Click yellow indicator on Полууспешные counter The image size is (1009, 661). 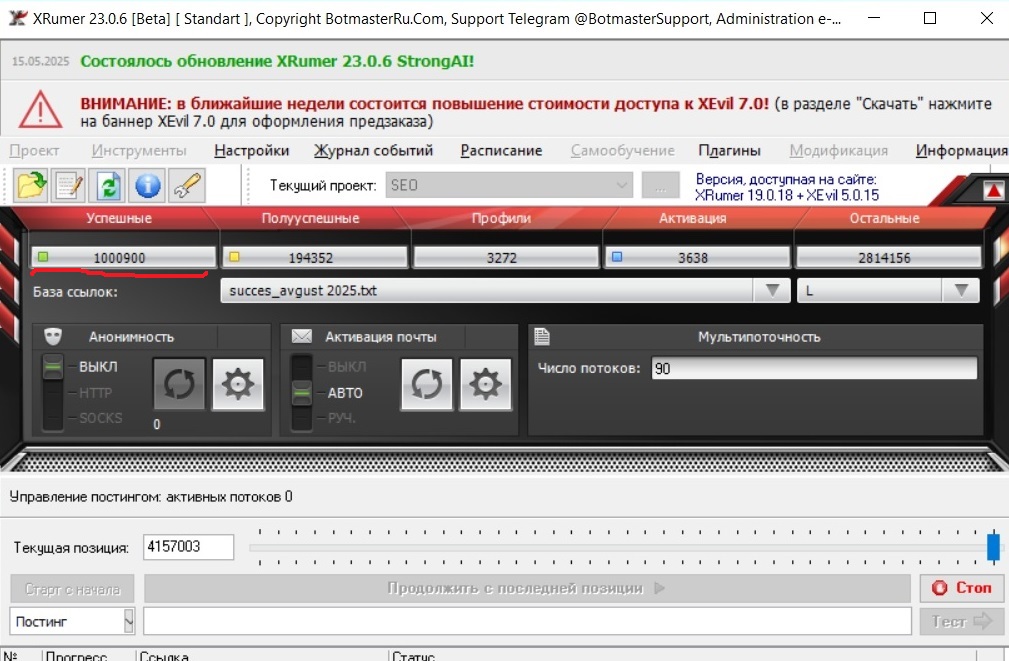pos(234,257)
